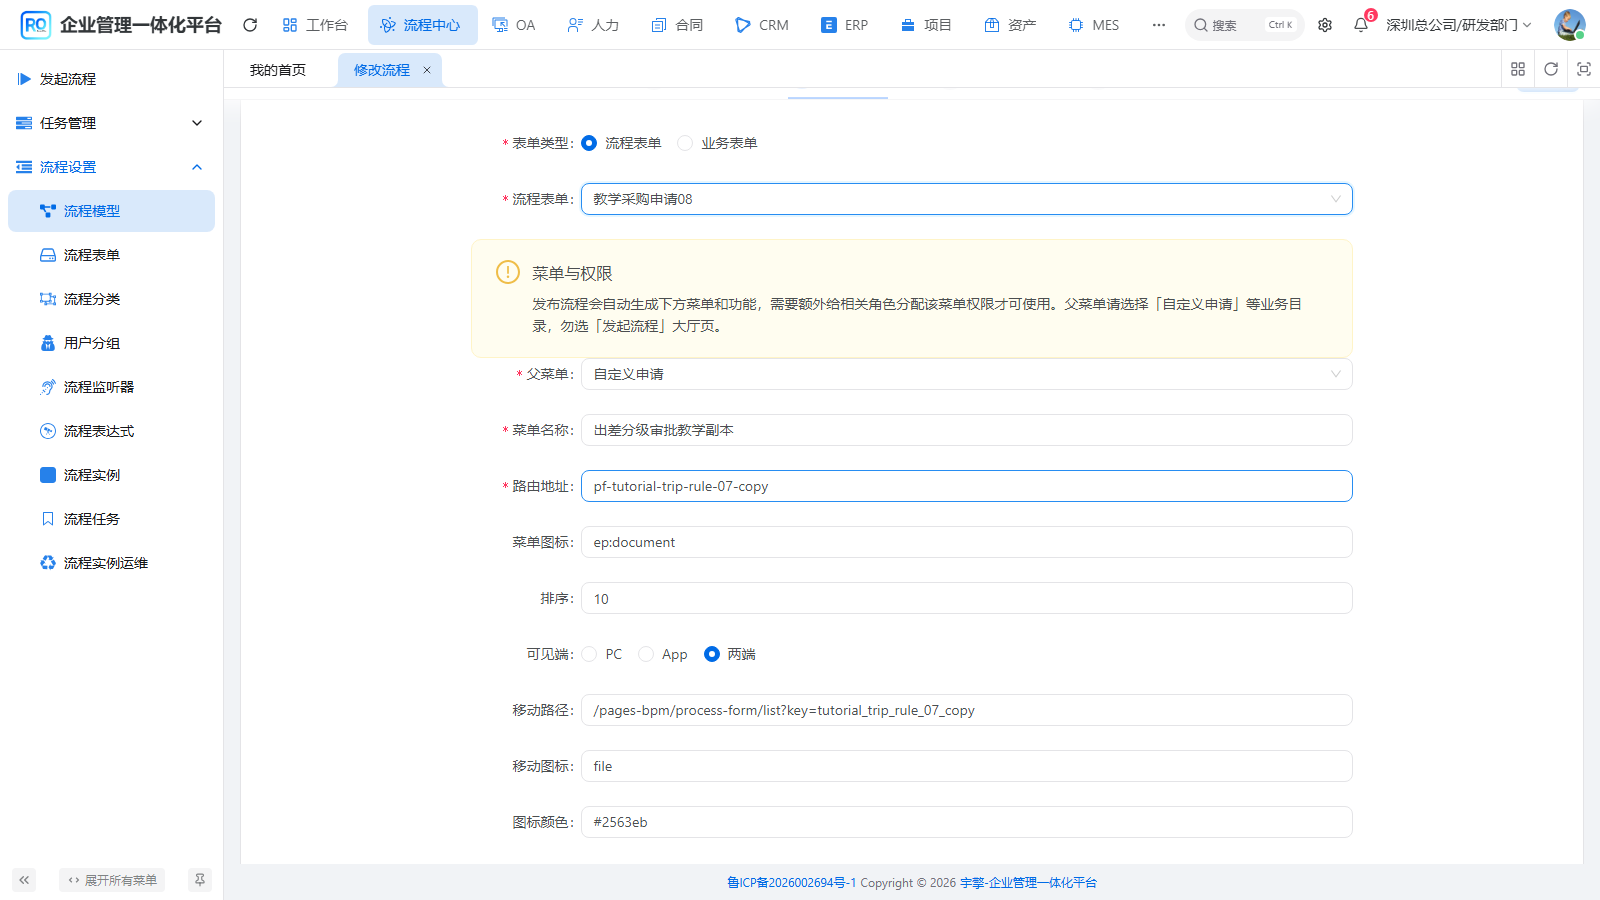Click the 路由地址 input field
Screen dimensions: 1600x900
pyautogui.click(x=967, y=486)
